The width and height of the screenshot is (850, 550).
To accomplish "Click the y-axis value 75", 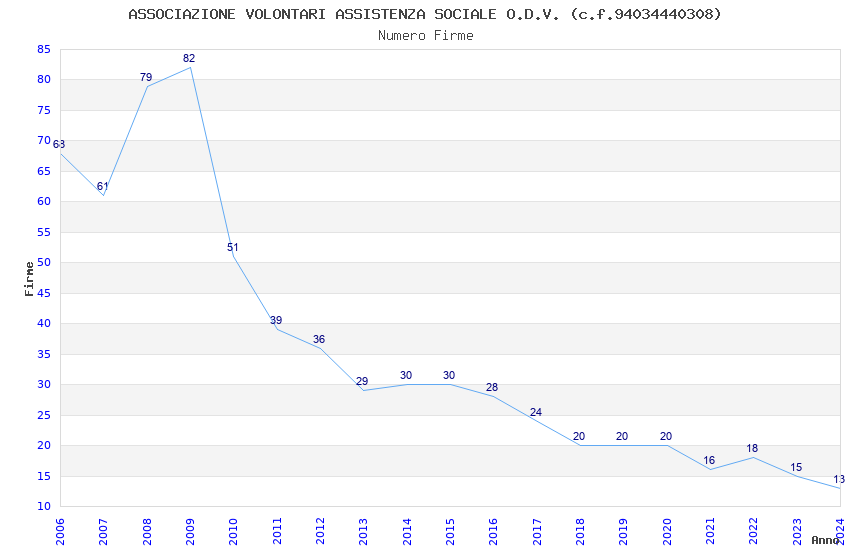I will (44, 110).
